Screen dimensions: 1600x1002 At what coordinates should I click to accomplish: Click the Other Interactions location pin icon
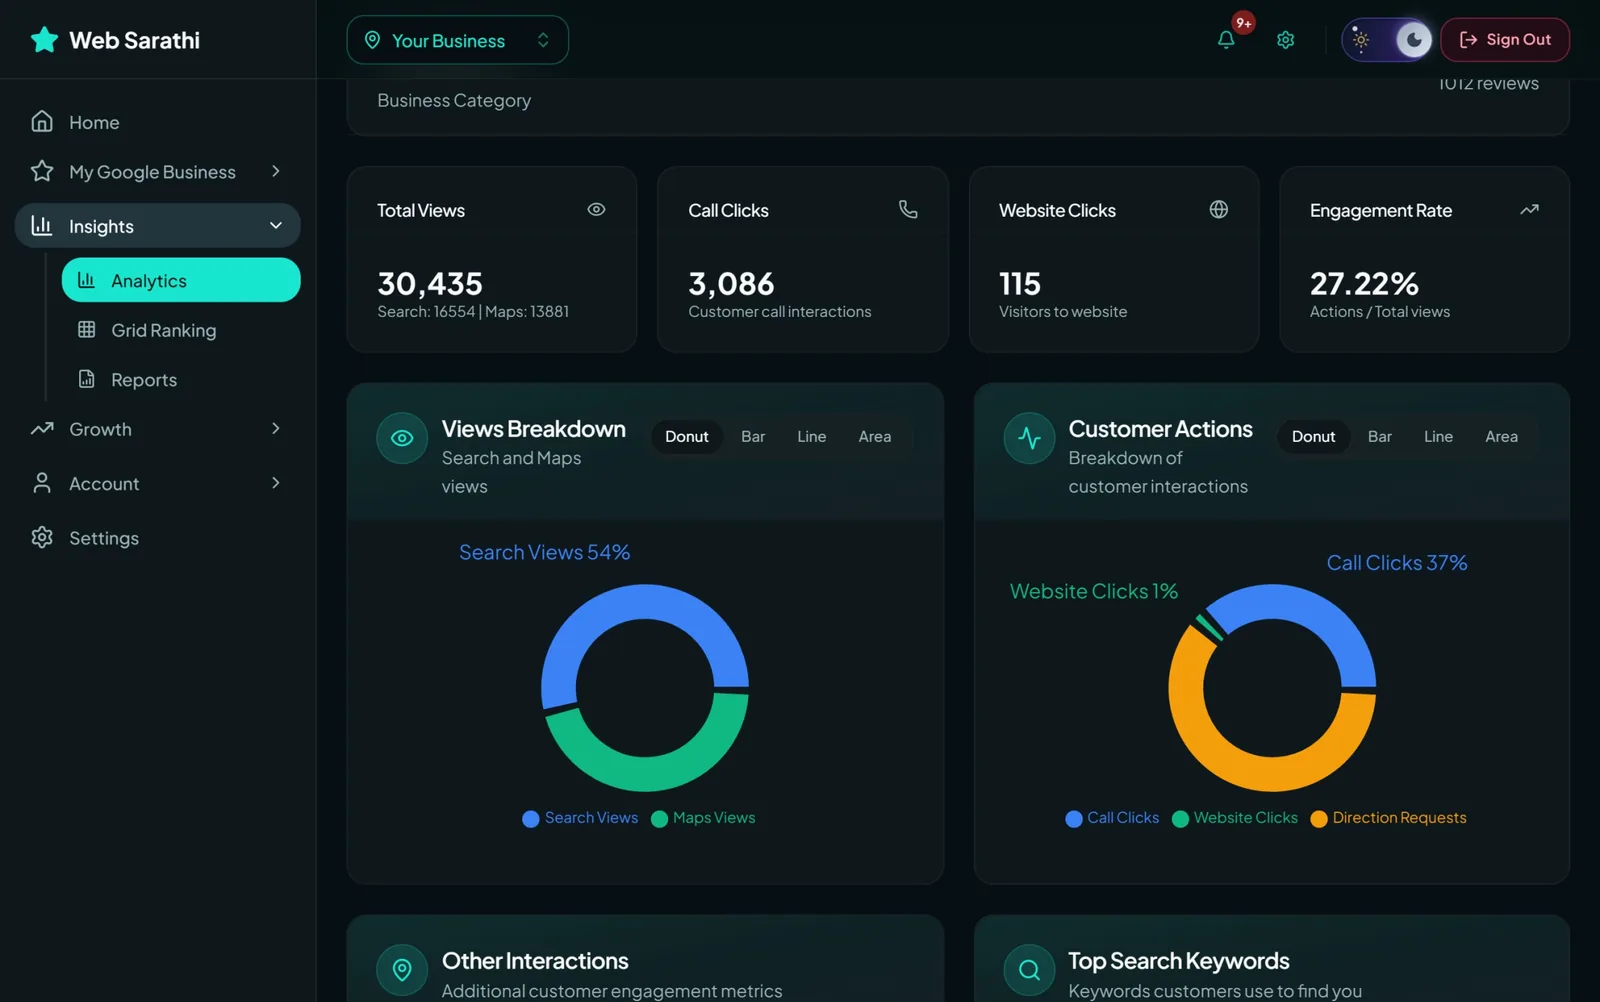[402, 969]
